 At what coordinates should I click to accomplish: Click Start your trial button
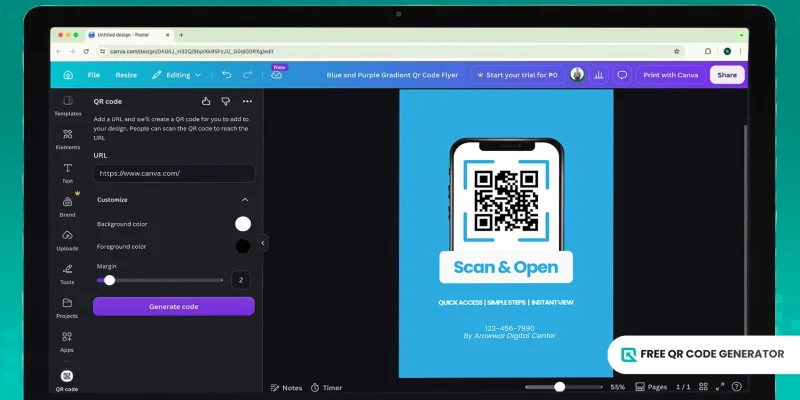point(517,75)
